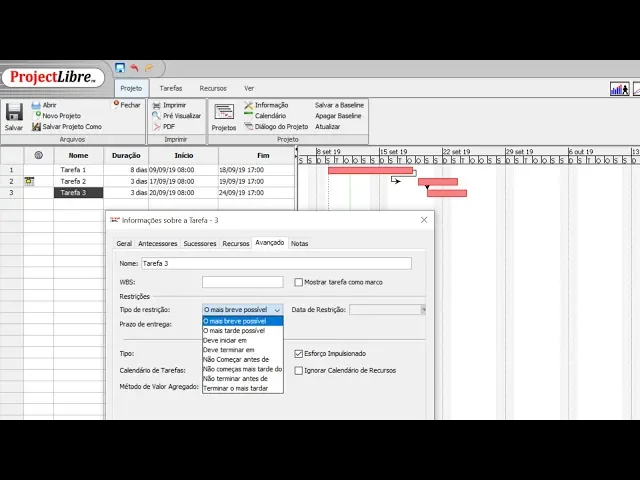
Task: Open a file with the Abrir icon
Action: [36, 105]
